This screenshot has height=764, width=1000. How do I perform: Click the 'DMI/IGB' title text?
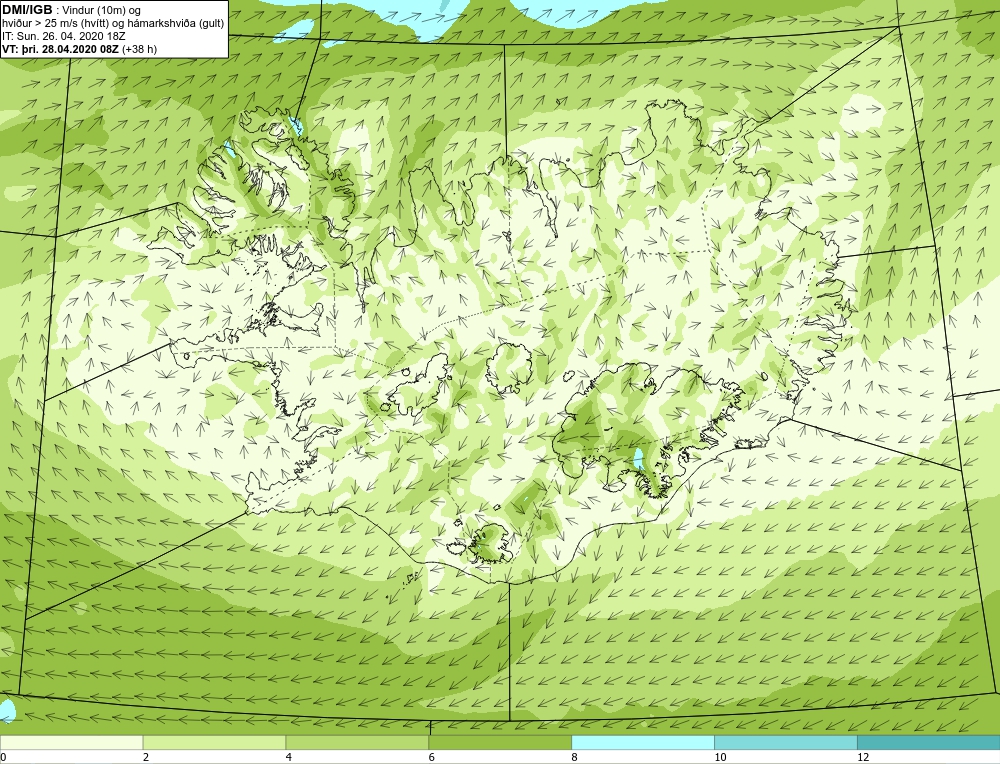(27, 10)
